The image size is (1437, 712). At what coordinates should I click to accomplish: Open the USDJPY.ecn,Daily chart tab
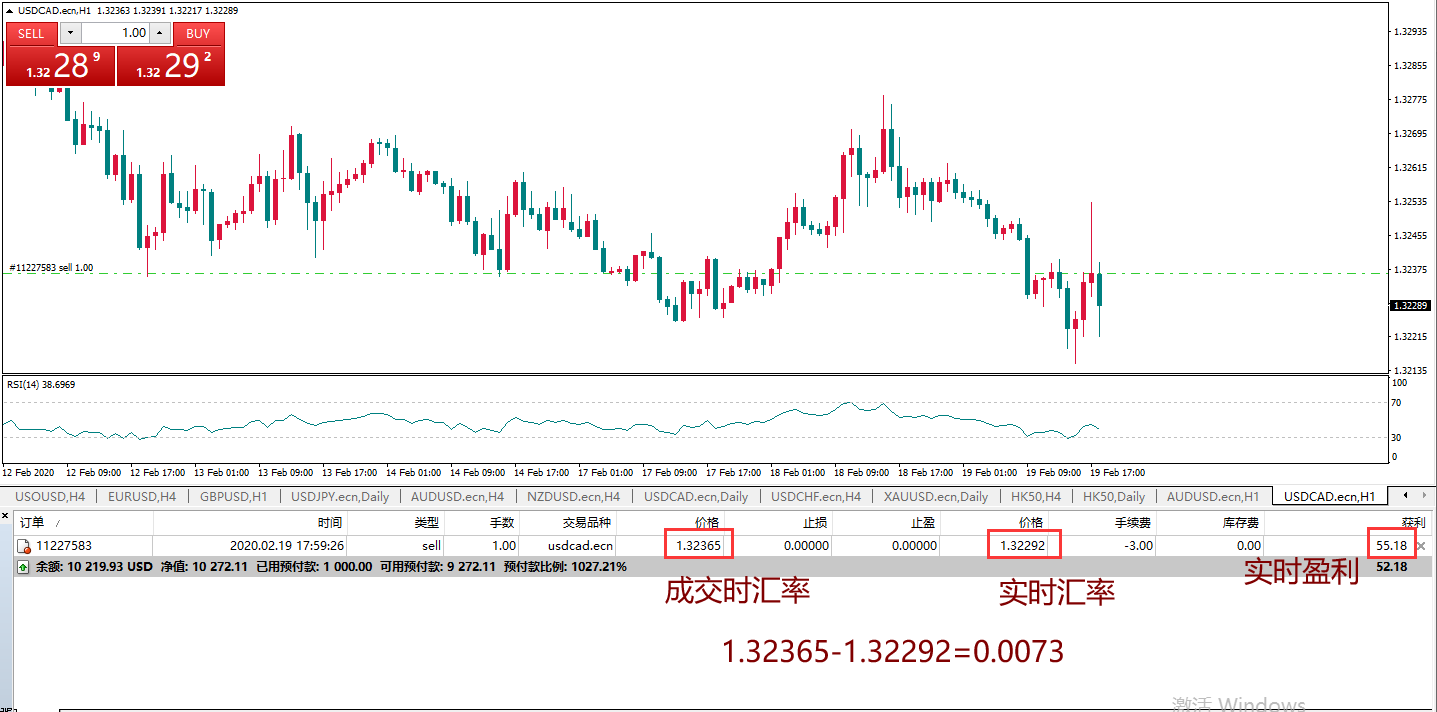click(339, 496)
